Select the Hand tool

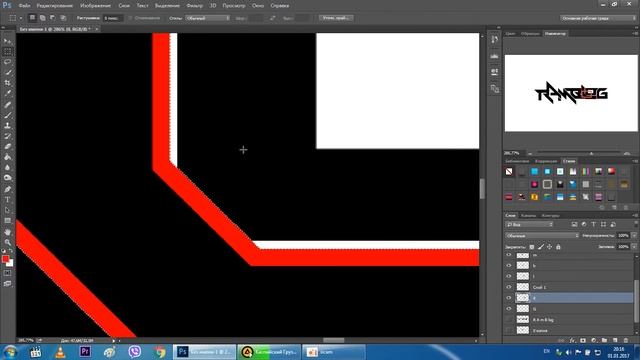click(x=7, y=232)
